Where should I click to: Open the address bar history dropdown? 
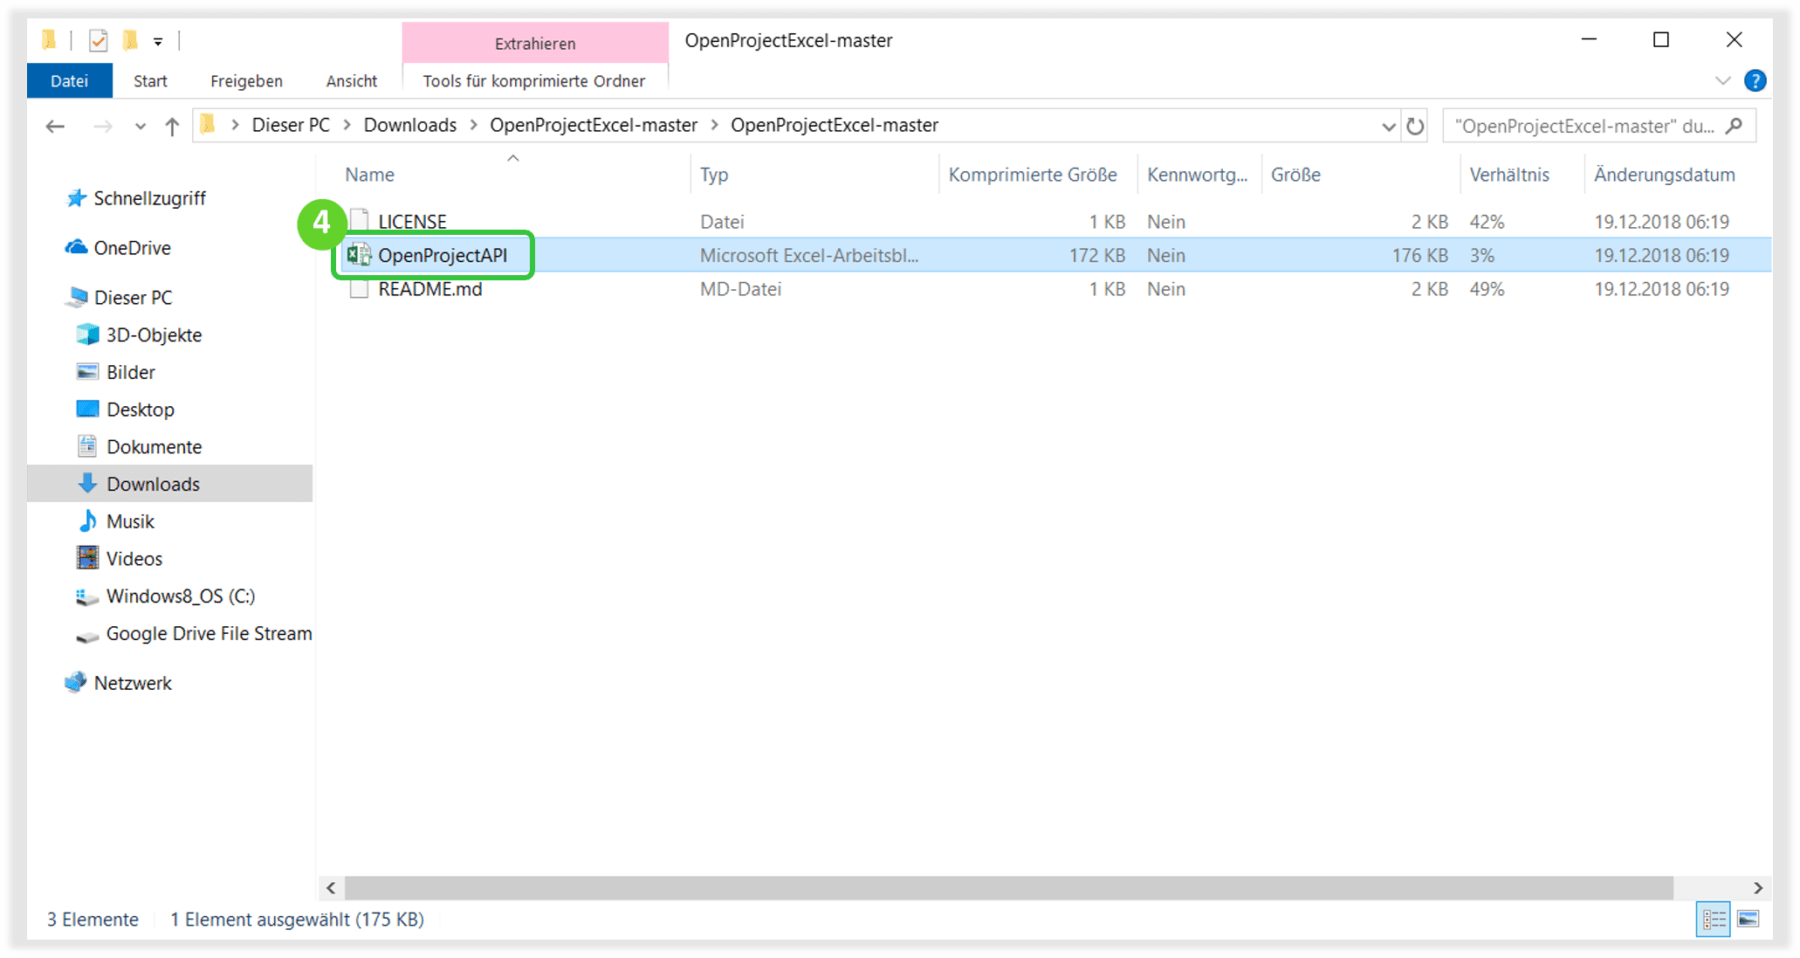[1388, 126]
